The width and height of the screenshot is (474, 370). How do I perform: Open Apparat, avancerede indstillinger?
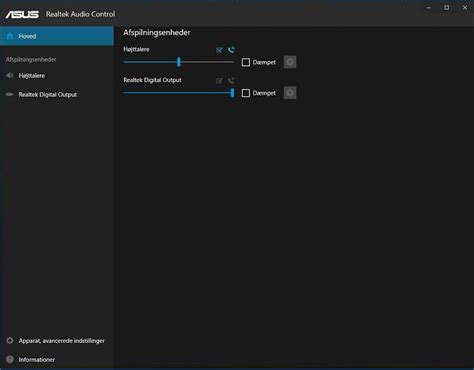(x=57, y=341)
